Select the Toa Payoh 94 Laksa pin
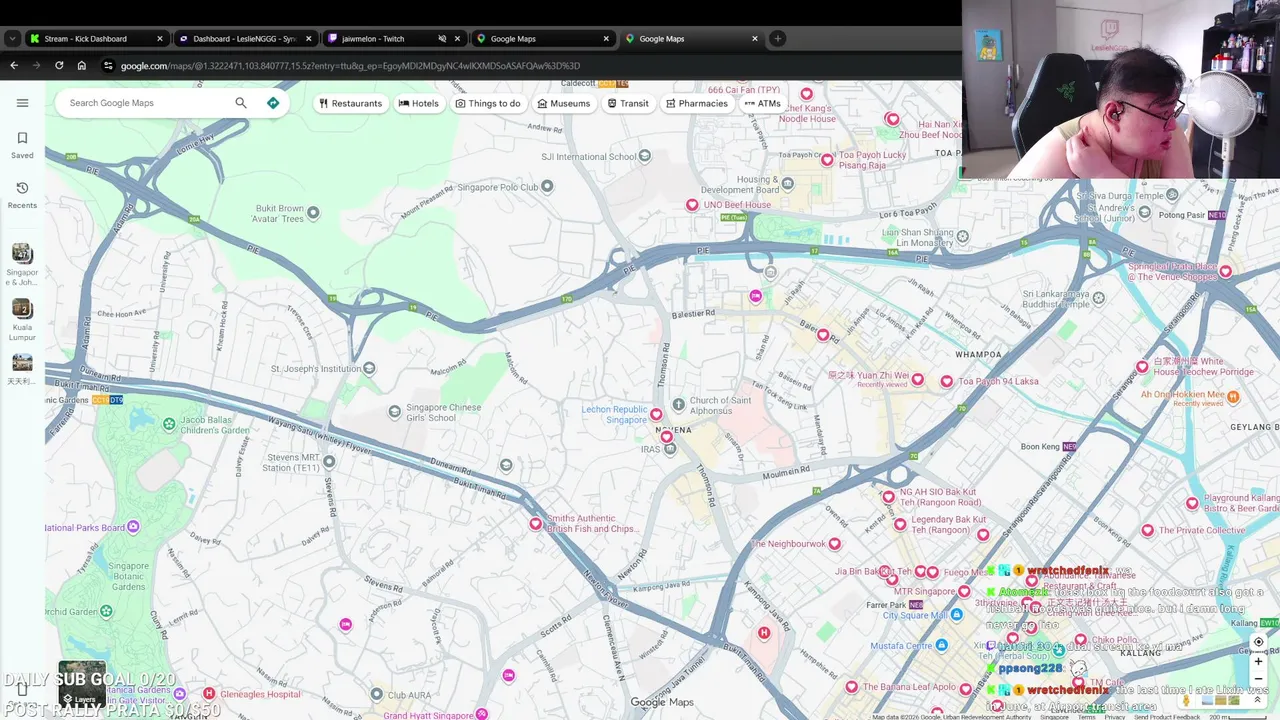 (946, 381)
